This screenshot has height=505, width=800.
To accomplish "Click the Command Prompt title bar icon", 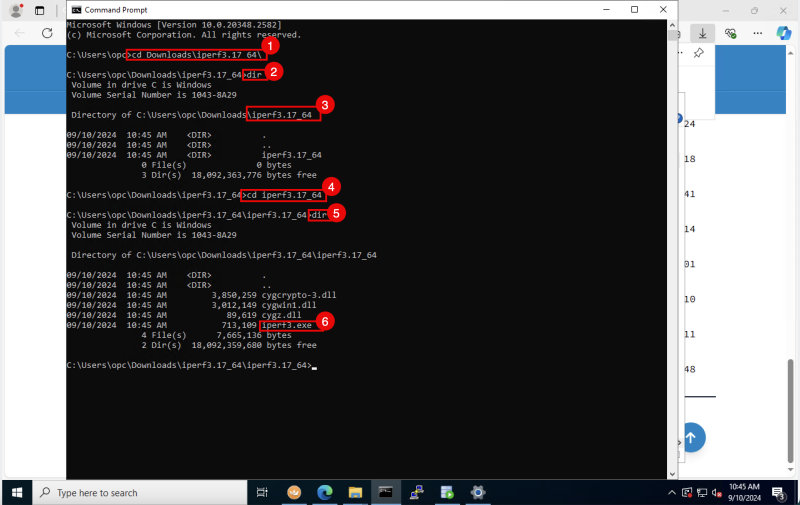I will pos(75,9).
